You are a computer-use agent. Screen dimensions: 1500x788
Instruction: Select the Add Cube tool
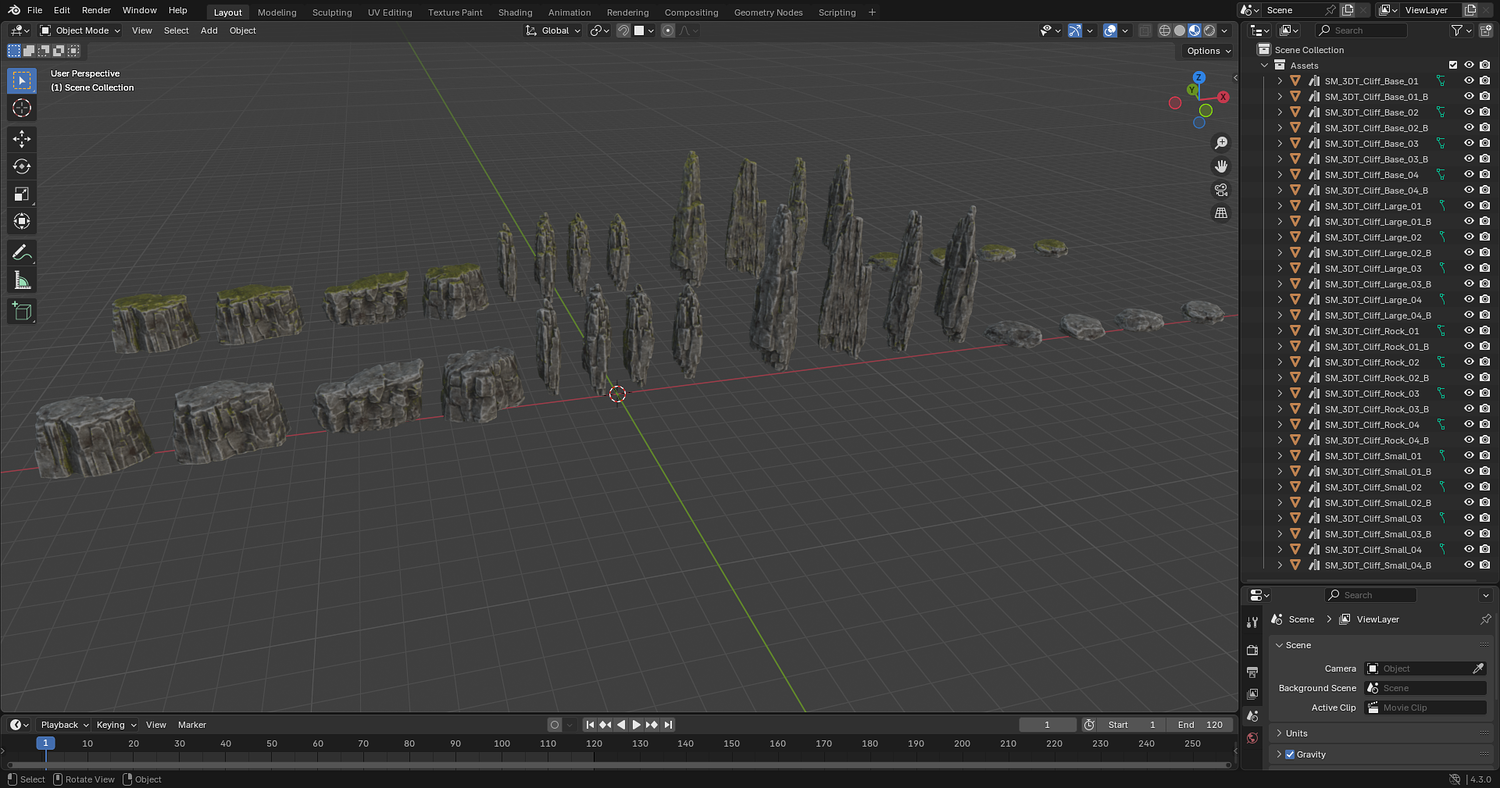[21, 312]
